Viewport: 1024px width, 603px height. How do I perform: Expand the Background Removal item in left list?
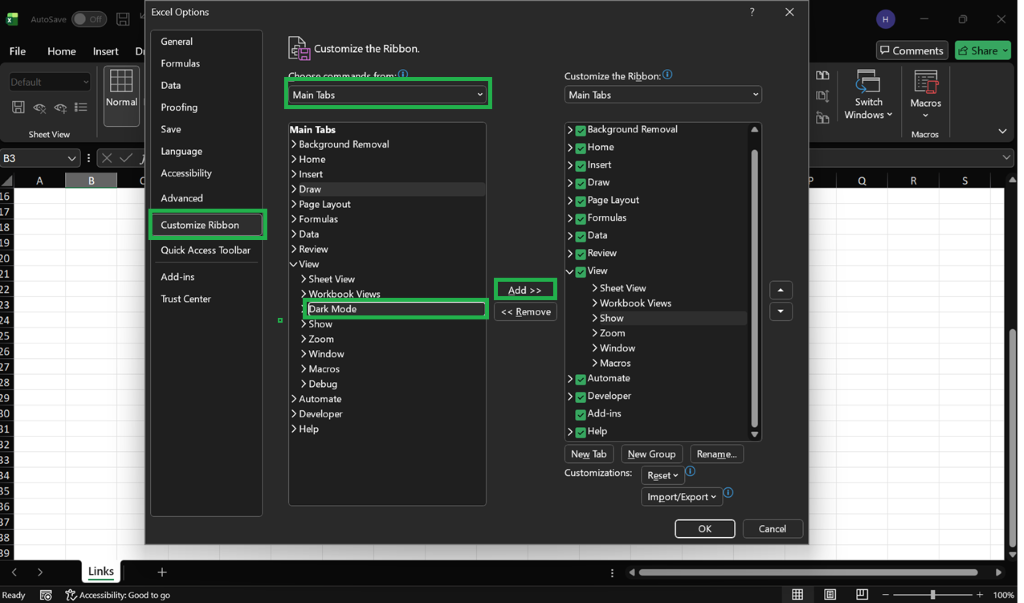click(x=294, y=144)
